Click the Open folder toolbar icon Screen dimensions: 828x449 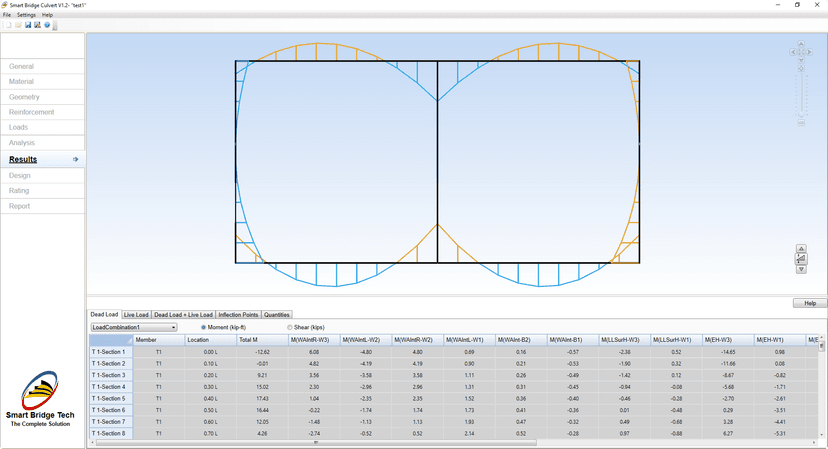(18, 25)
